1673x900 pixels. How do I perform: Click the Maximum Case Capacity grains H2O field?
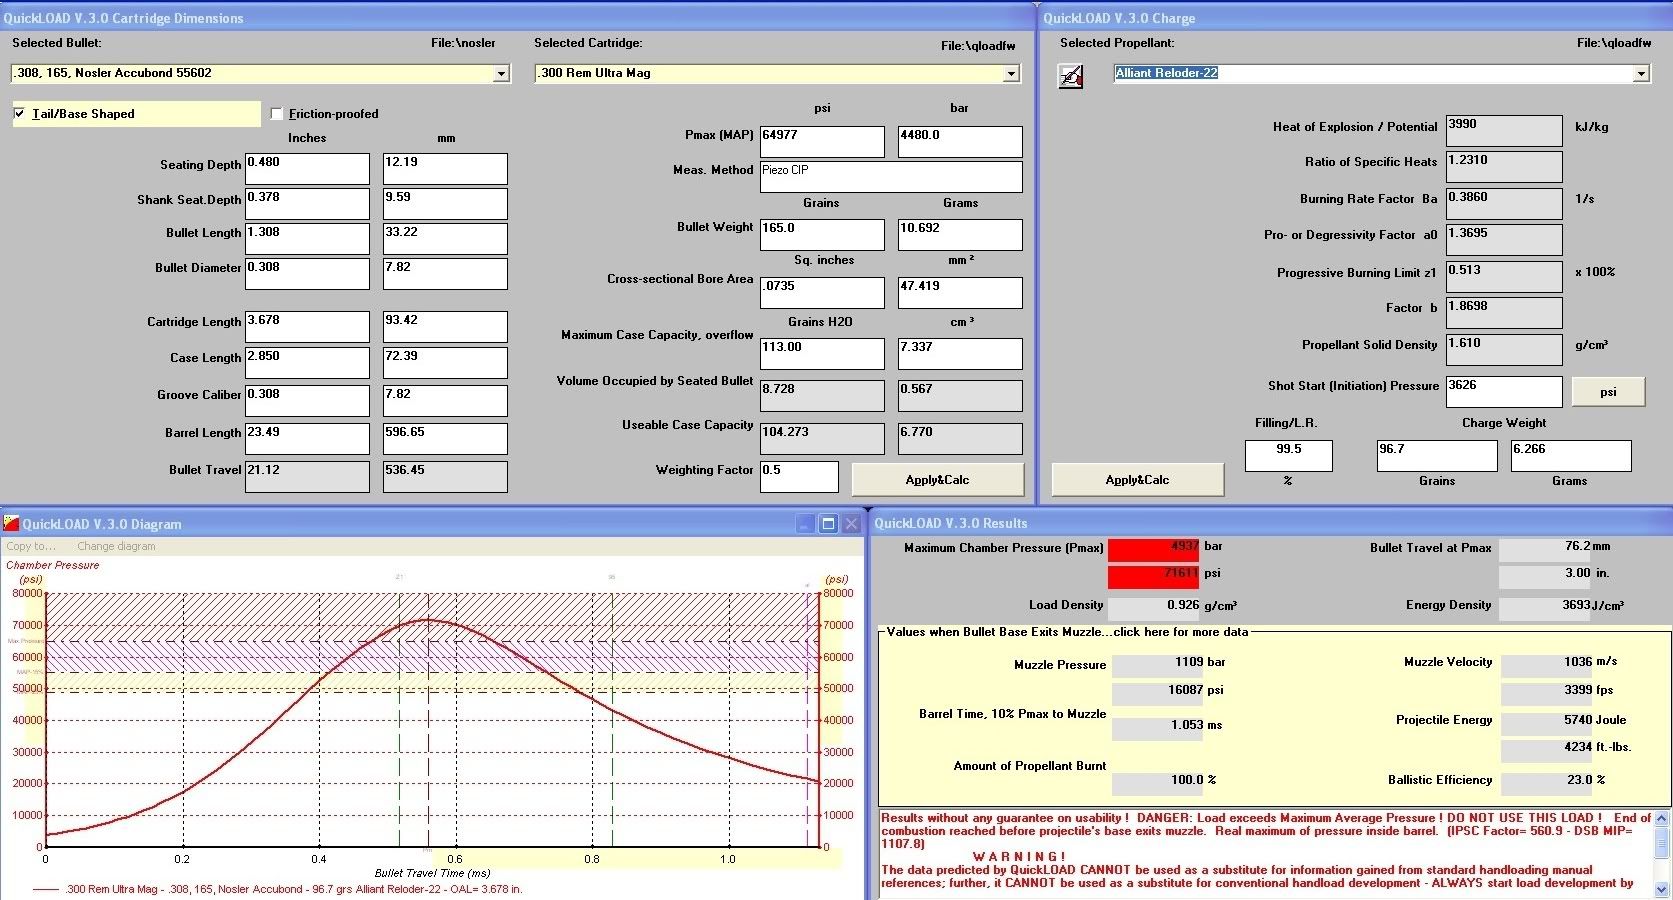[x=822, y=354]
